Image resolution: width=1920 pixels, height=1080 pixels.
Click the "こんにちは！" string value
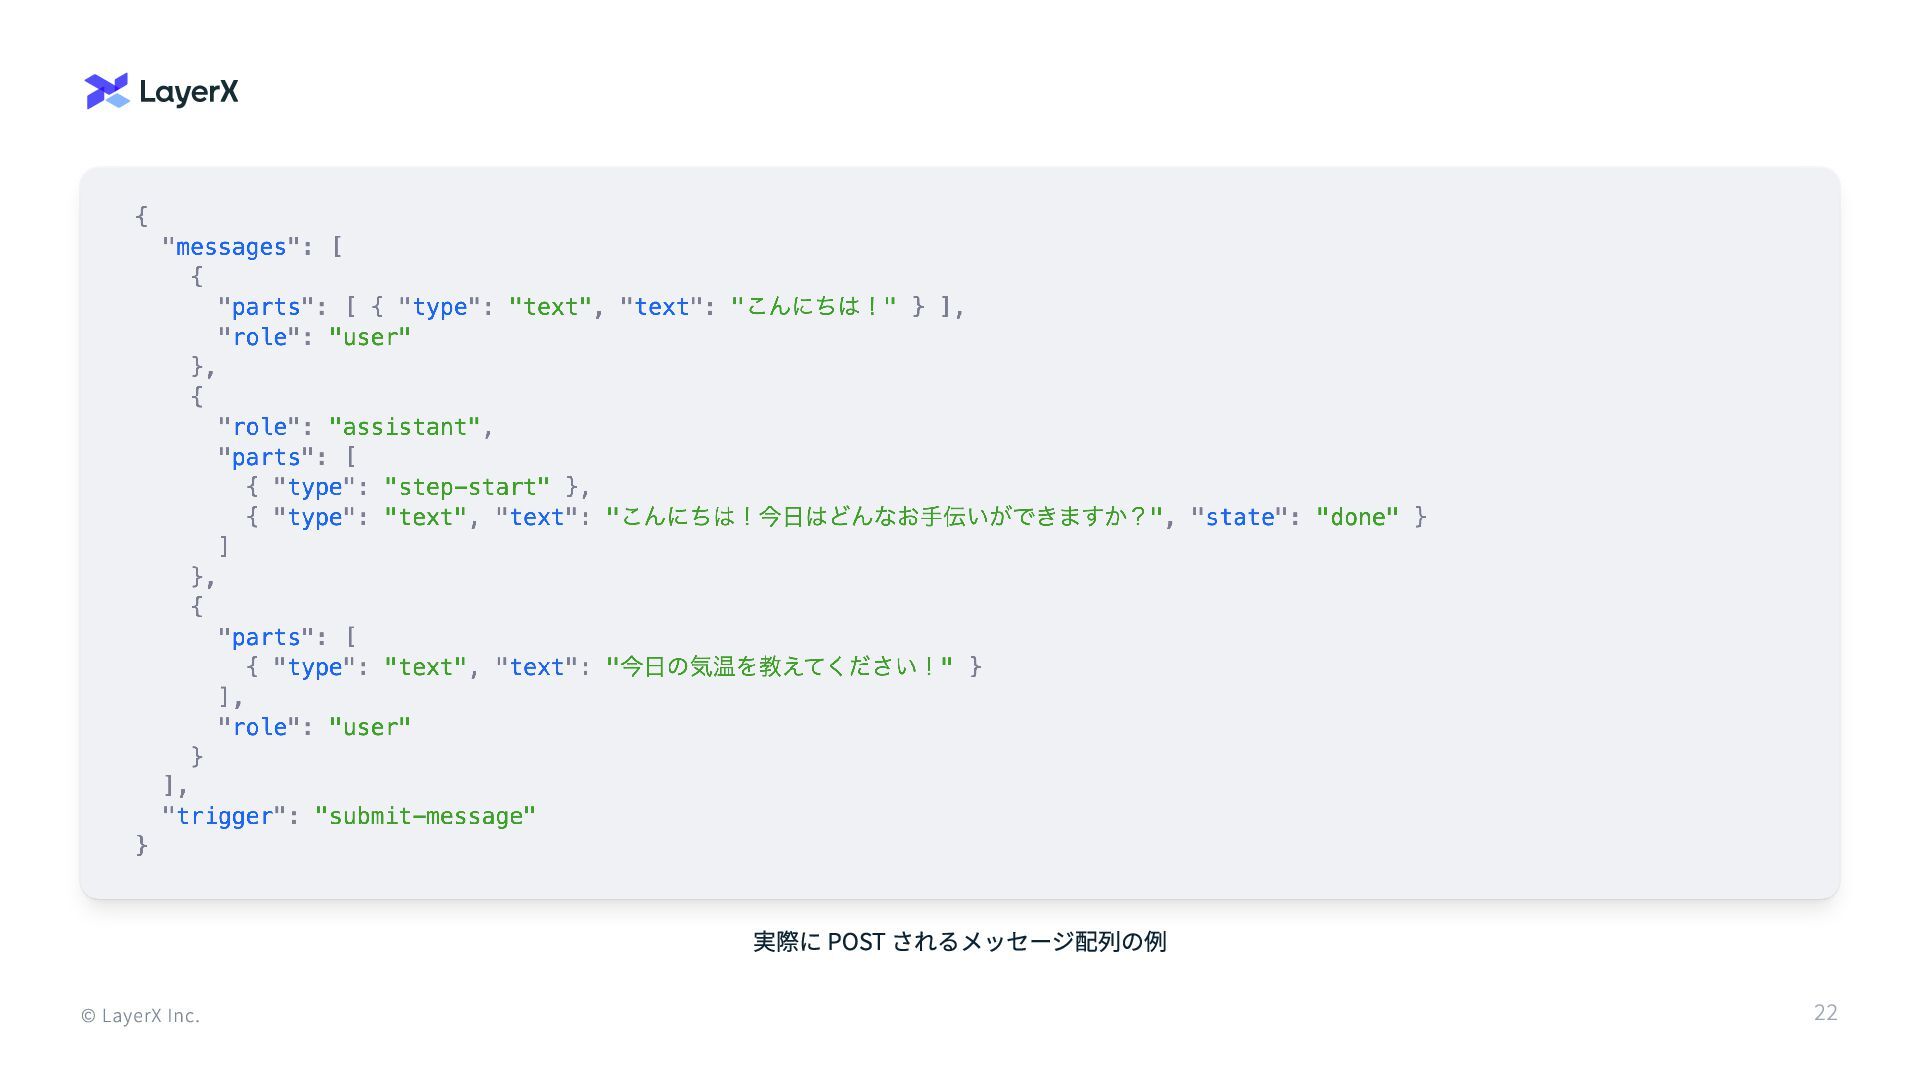coord(813,307)
